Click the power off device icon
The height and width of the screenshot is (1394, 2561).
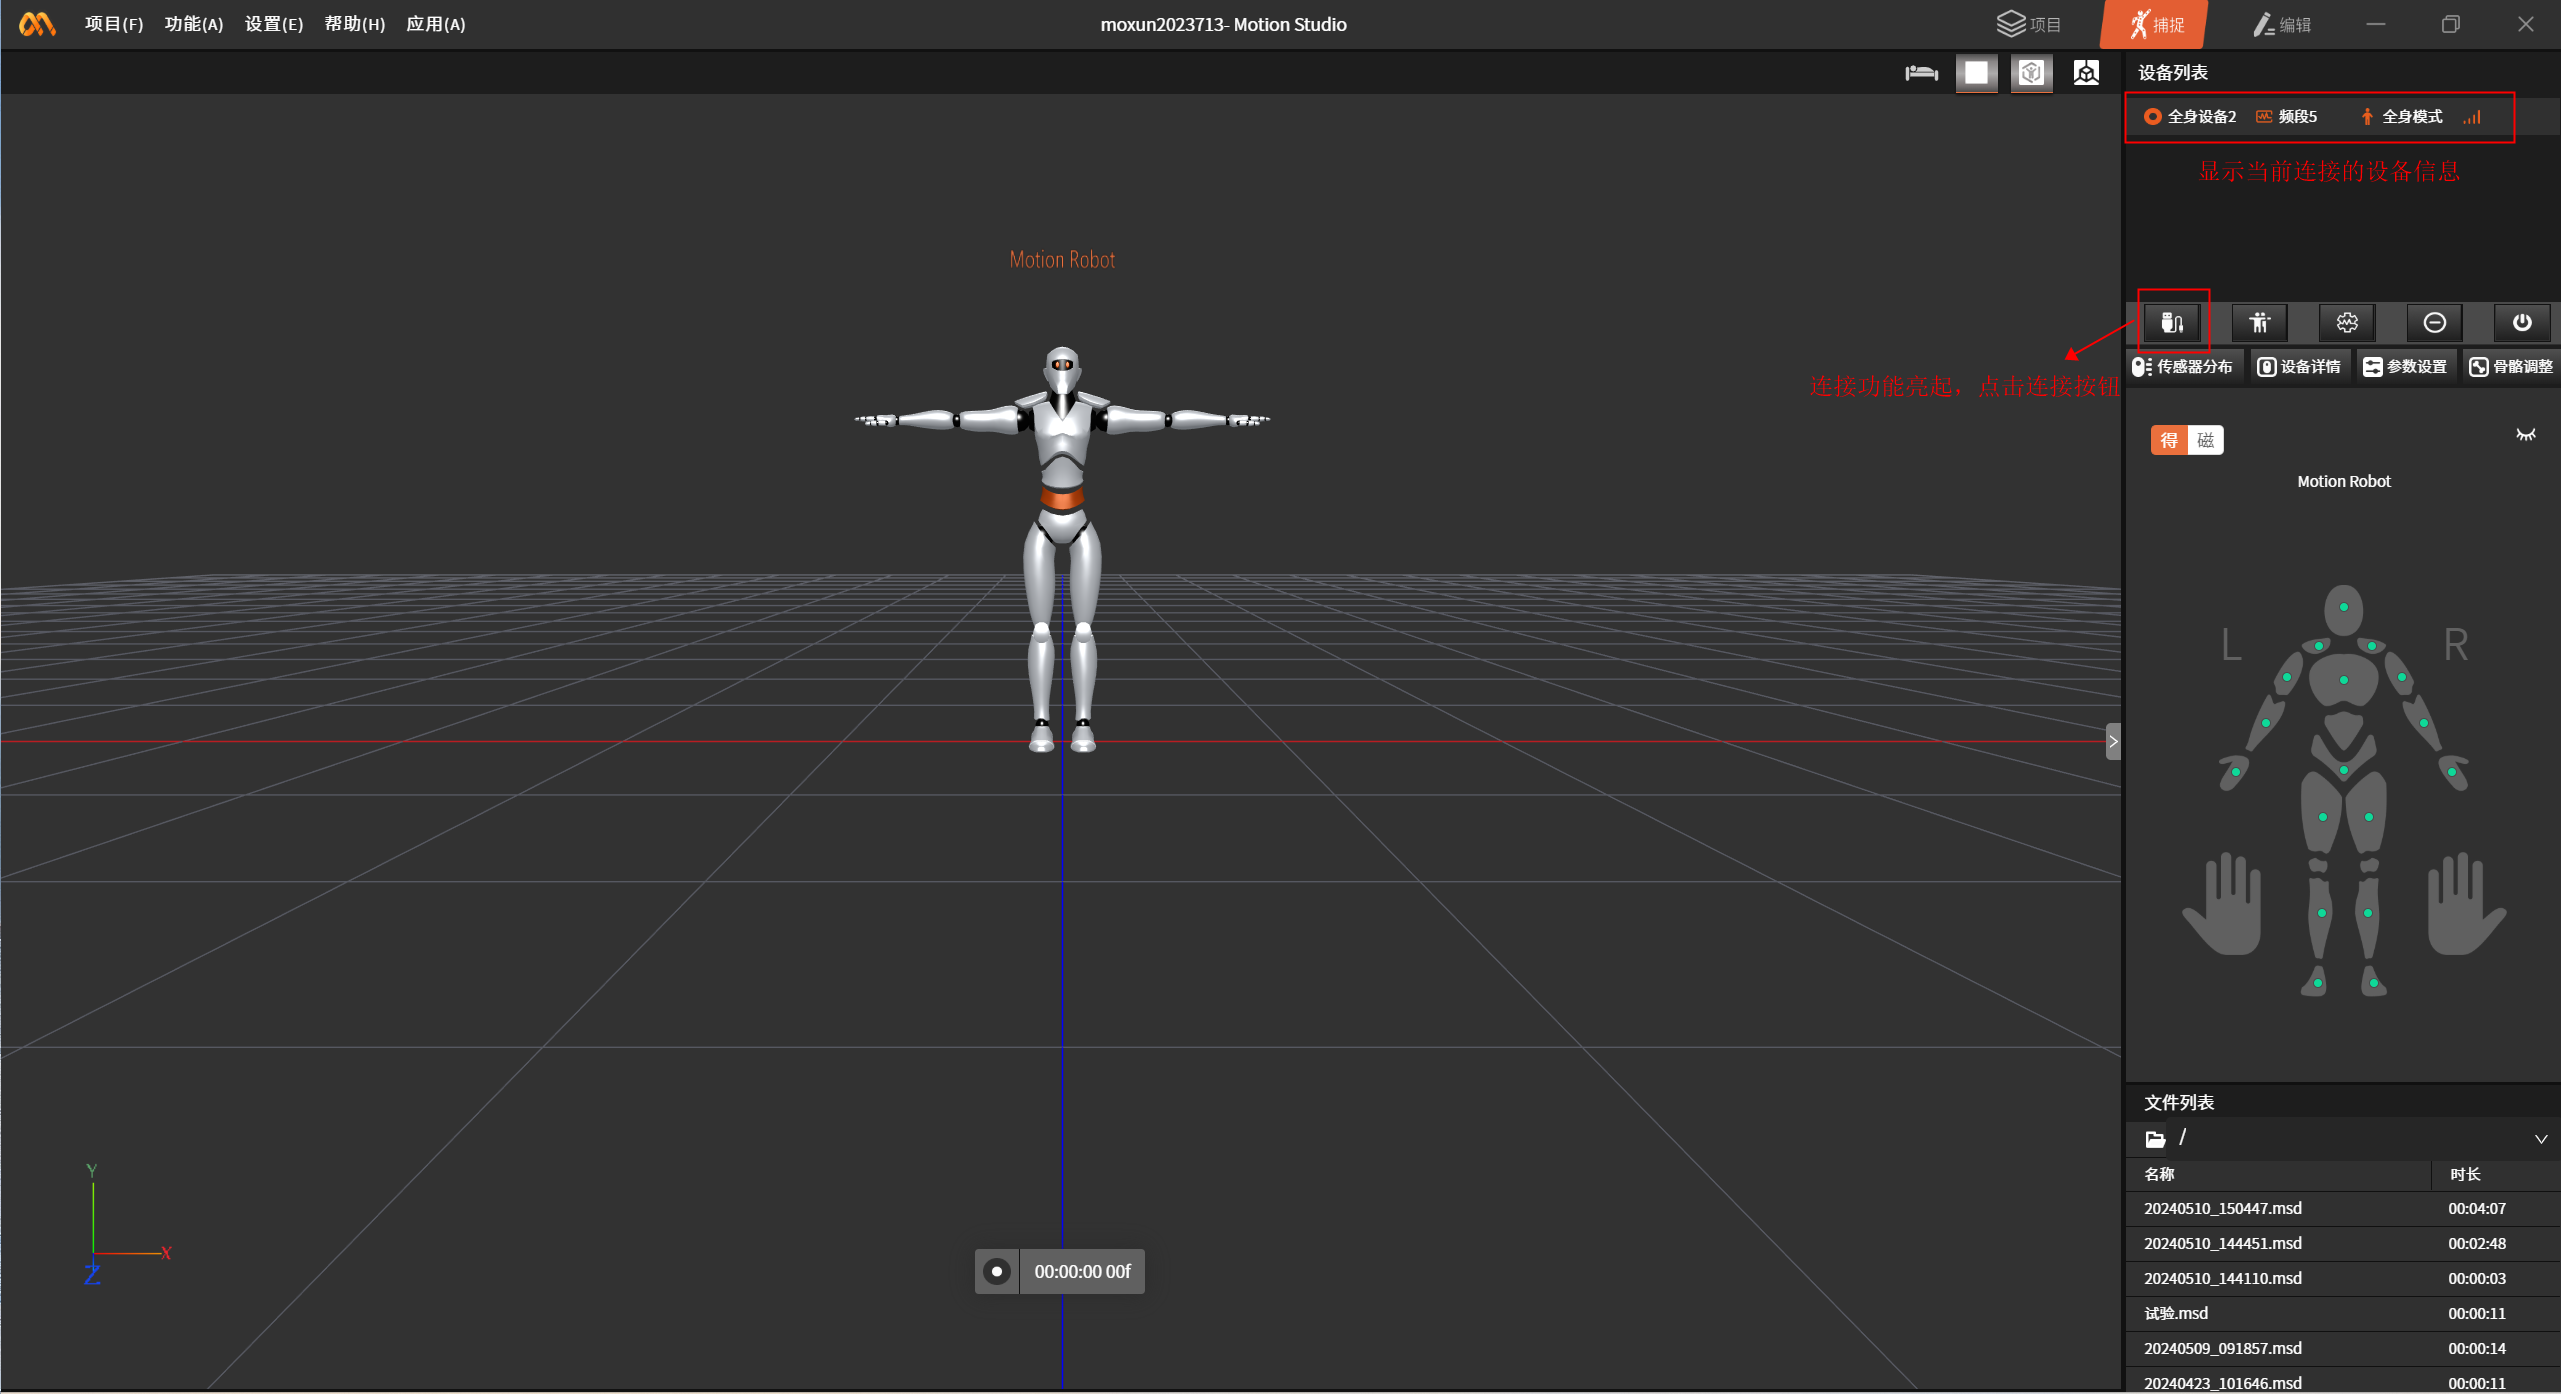[x=2521, y=322]
